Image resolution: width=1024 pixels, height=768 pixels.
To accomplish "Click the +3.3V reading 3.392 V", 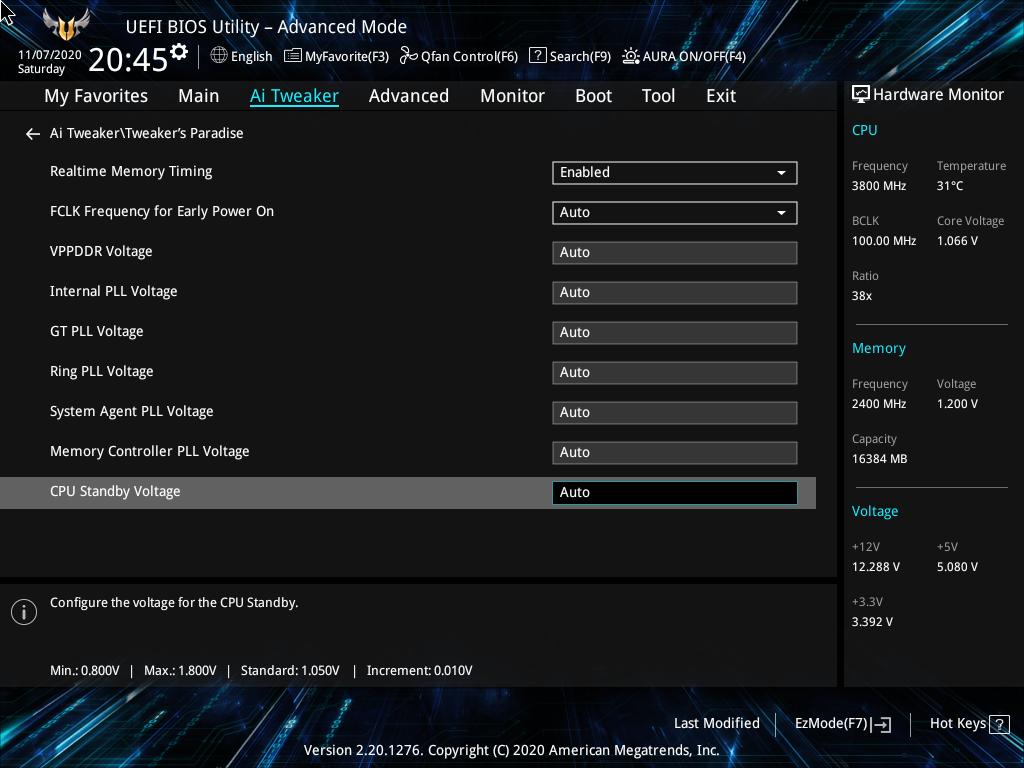I will pyautogui.click(x=872, y=622).
